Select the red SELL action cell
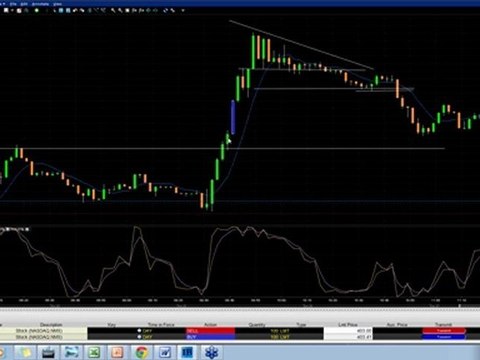This screenshot has height=360, width=480. (210, 331)
